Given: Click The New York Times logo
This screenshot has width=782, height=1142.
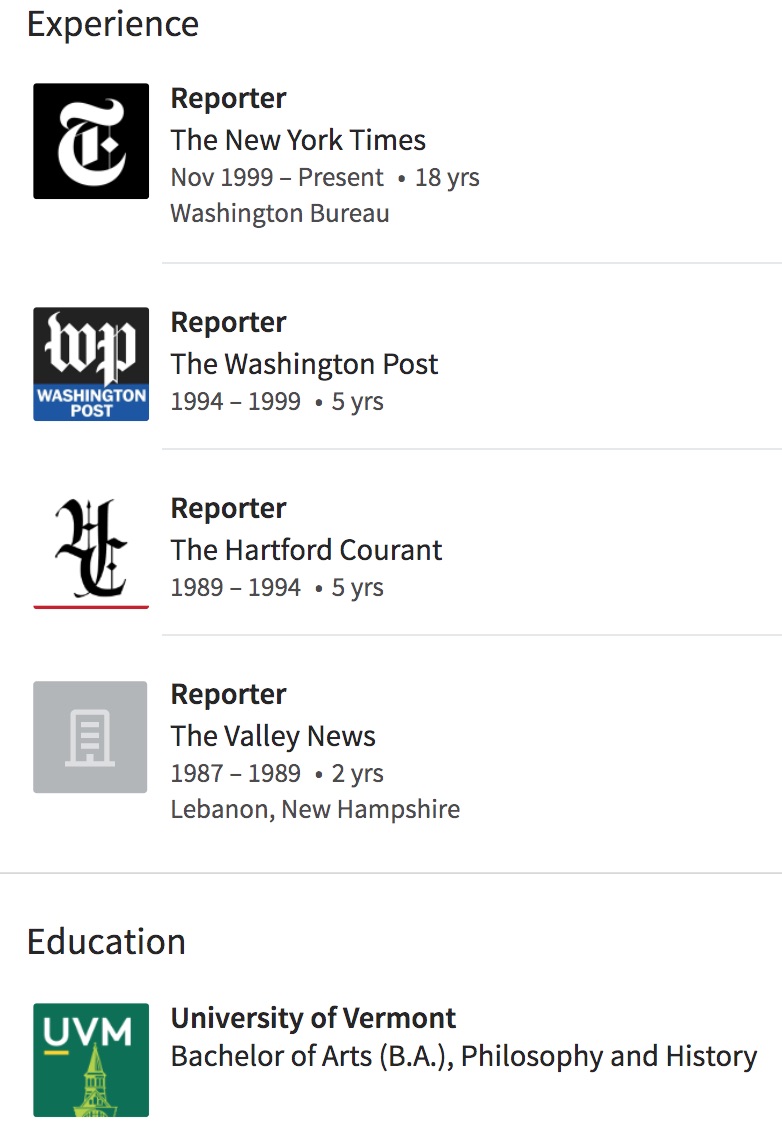Looking at the screenshot, I should click(x=91, y=141).
